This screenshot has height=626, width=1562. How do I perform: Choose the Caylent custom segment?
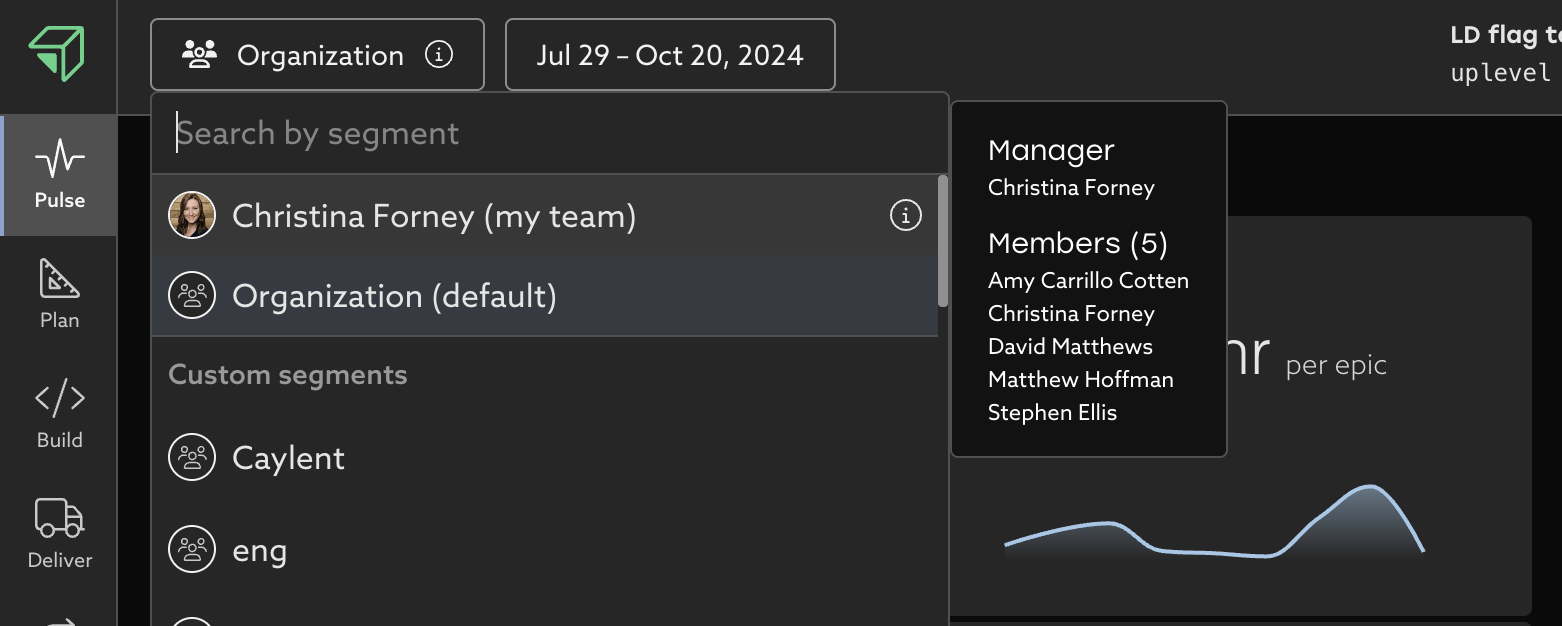pos(288,458)
